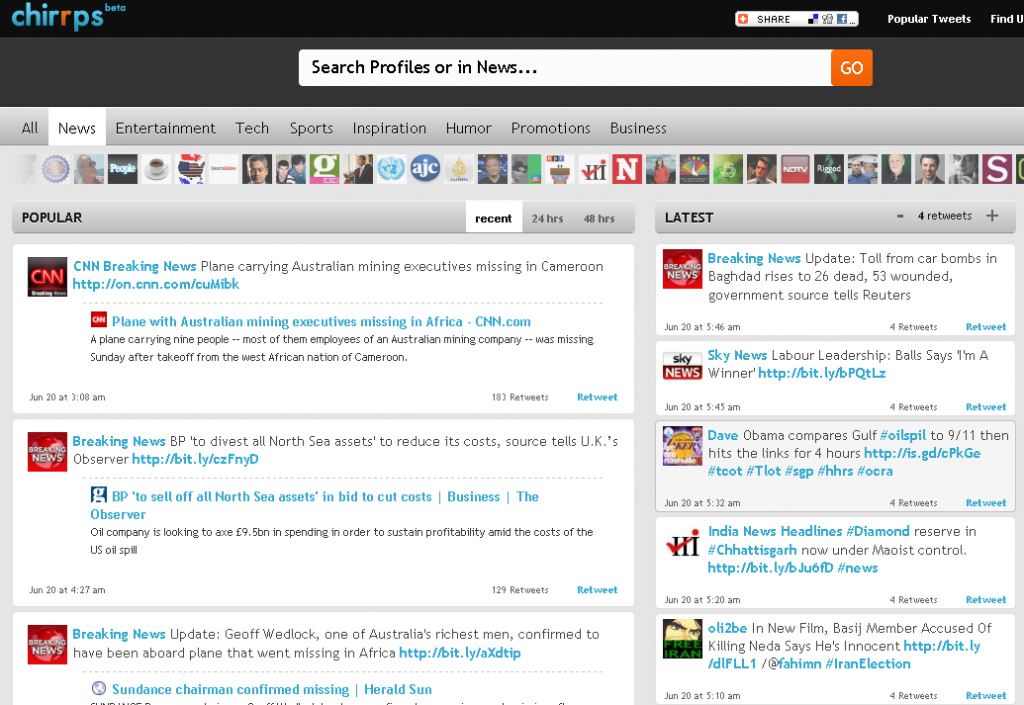Retweet the CNN Cameroon plane tweet
1024x705 pixels.
597,397
